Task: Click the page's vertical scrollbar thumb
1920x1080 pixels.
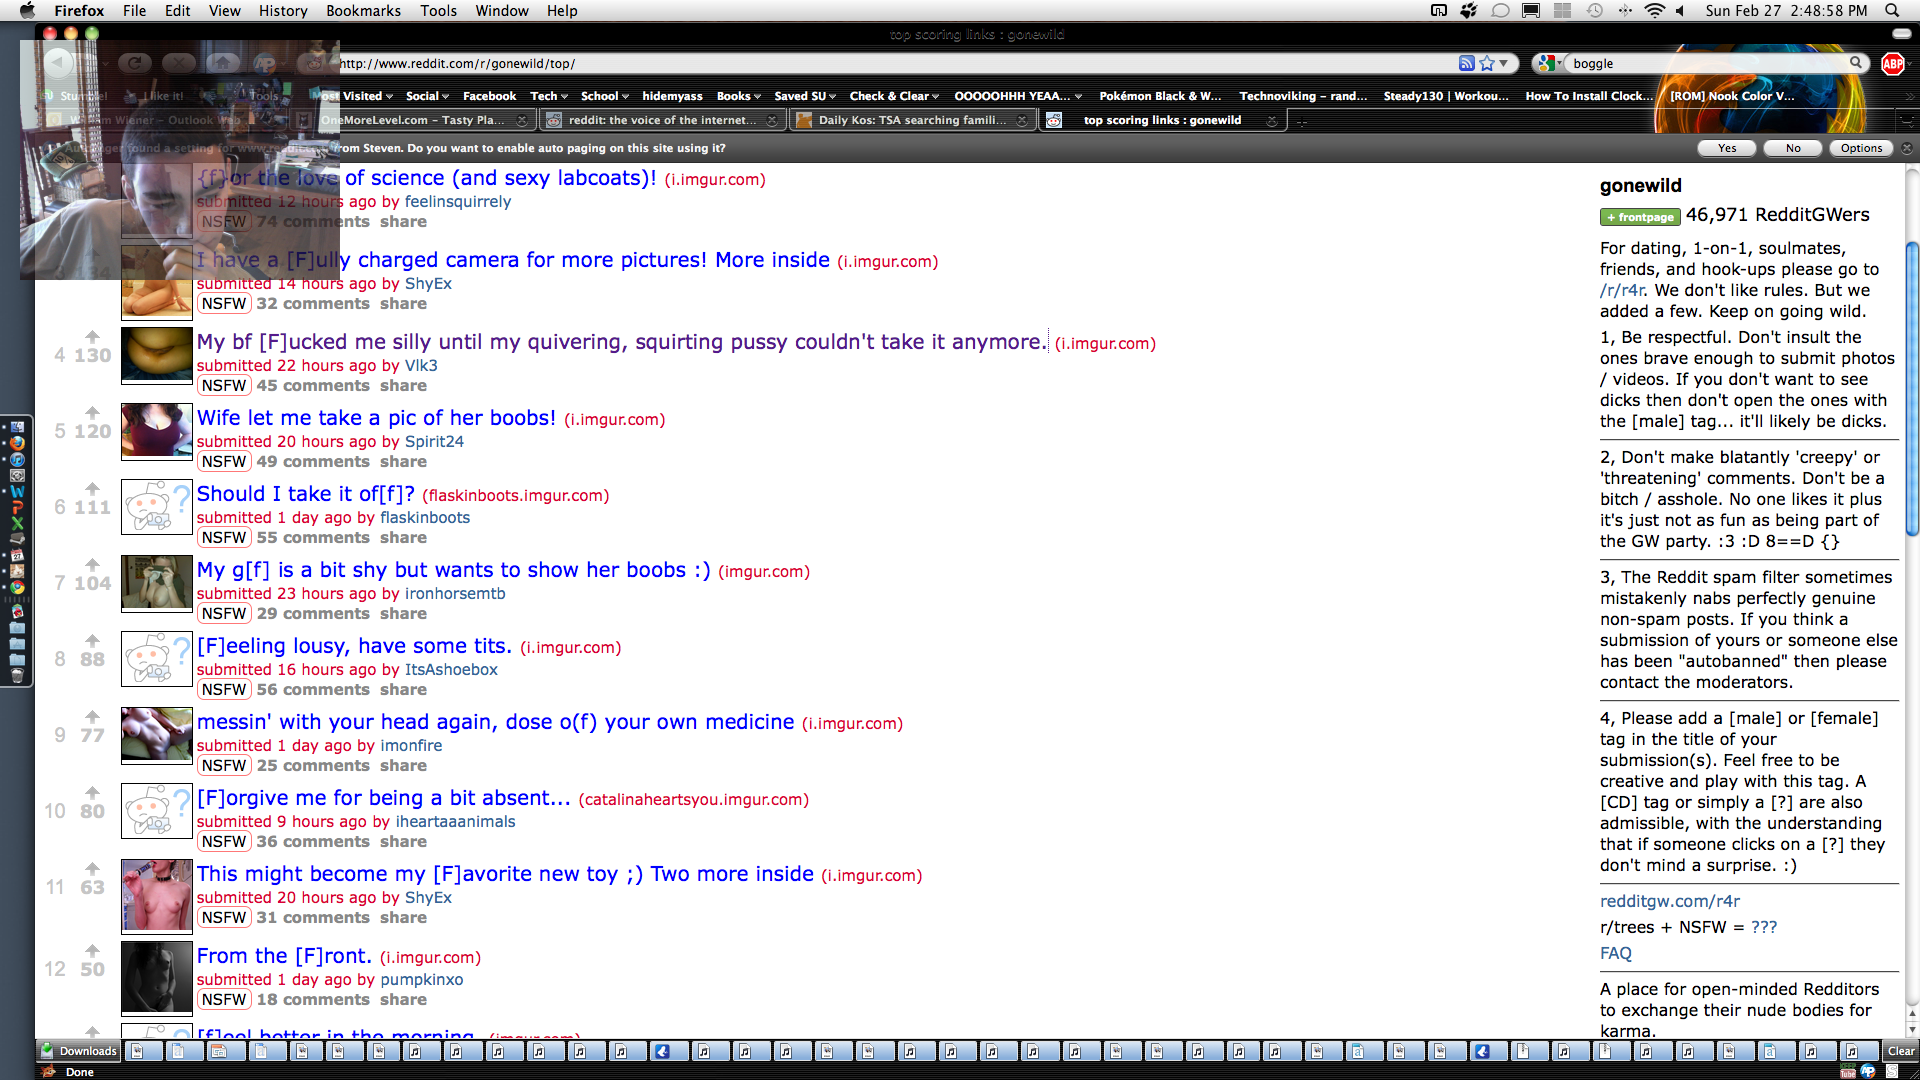Action: [1912, 390]
